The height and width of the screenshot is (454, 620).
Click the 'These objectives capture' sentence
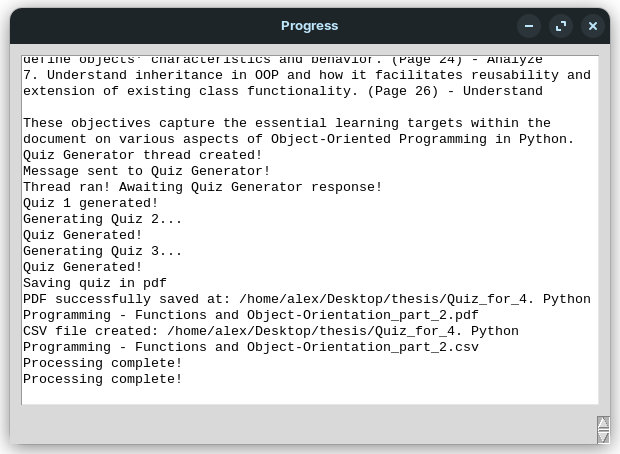pos(299,131)
